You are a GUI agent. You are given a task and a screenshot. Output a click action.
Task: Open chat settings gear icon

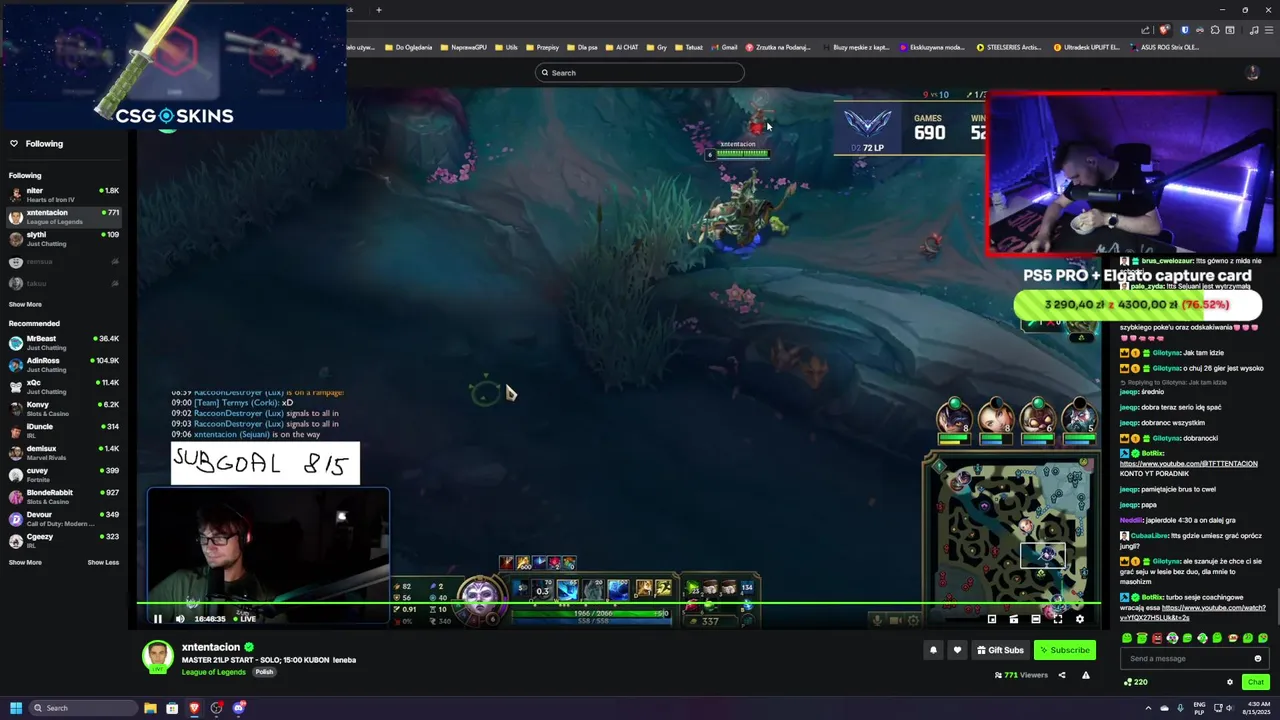(x=1230, y=682)
